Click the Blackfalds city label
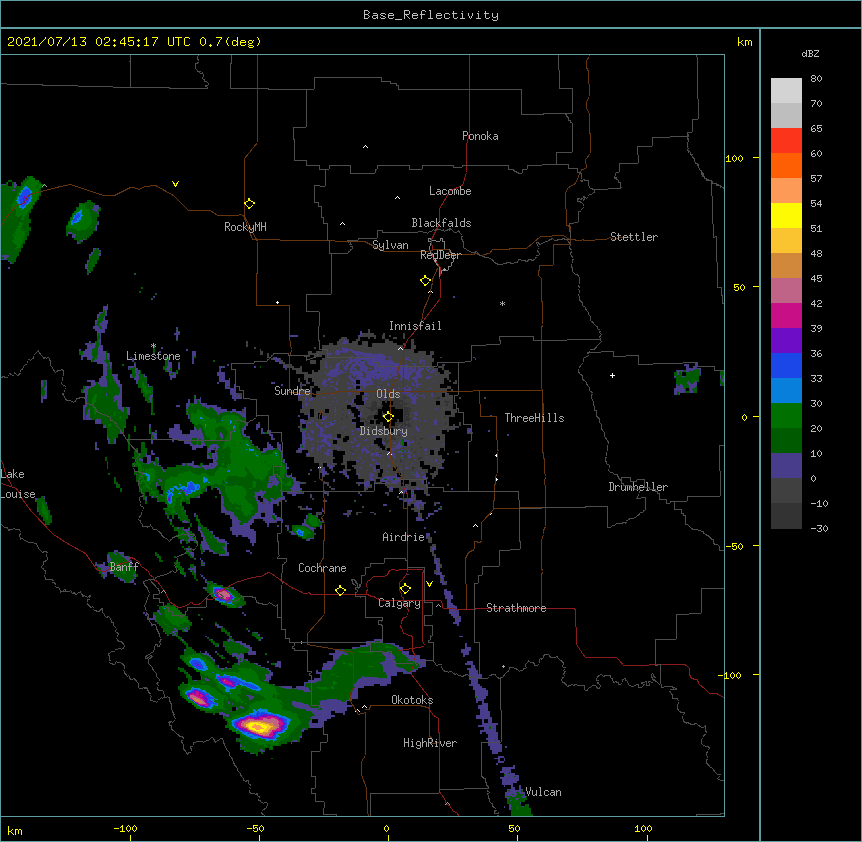The width and height of the screenshot is (862, 842). [x=441, y=223]
